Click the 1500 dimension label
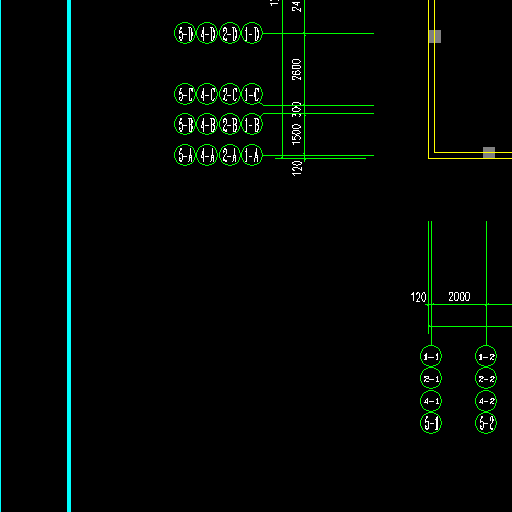512x512 pixels. (296, 134)
